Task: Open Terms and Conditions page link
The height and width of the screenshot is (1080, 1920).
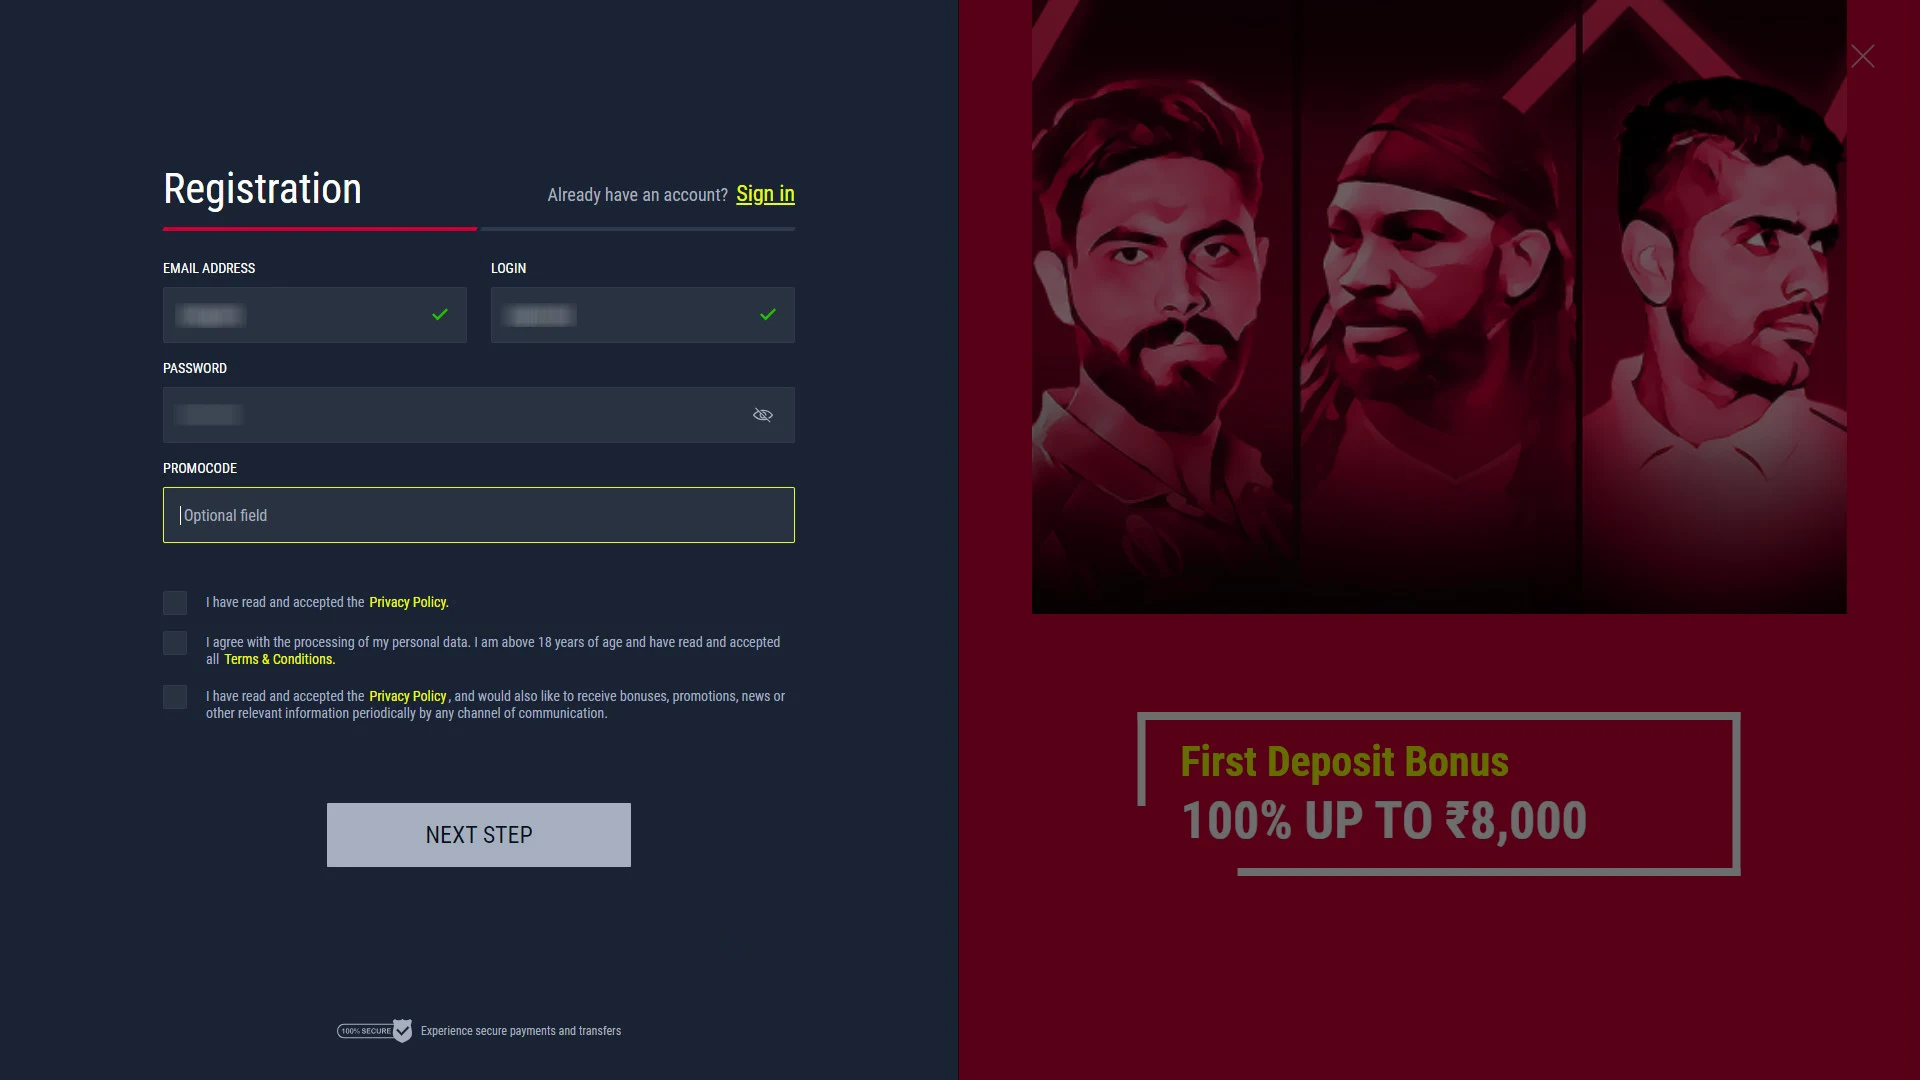Action: [278, 659]
